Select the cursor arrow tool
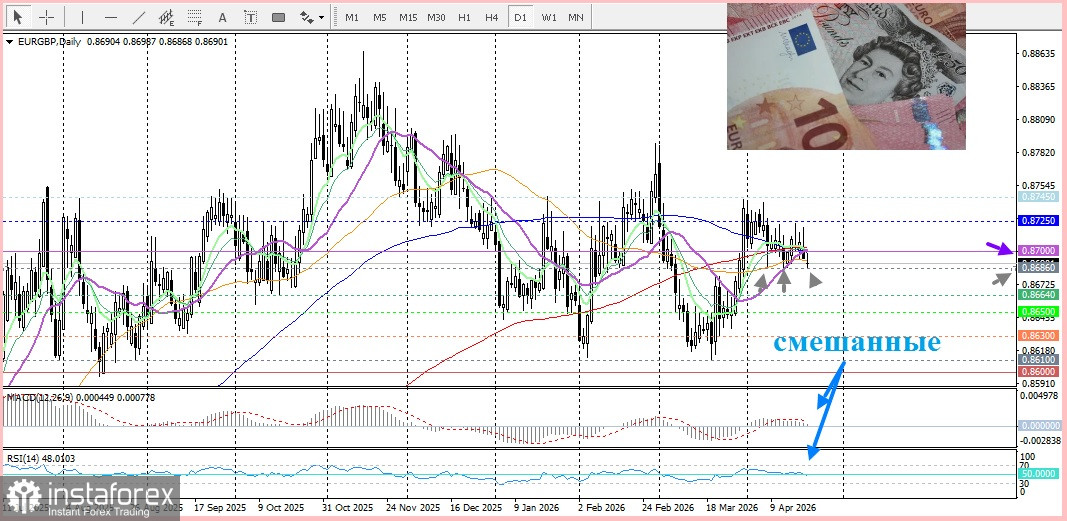 pyautogui.click(x=18, y=17)
